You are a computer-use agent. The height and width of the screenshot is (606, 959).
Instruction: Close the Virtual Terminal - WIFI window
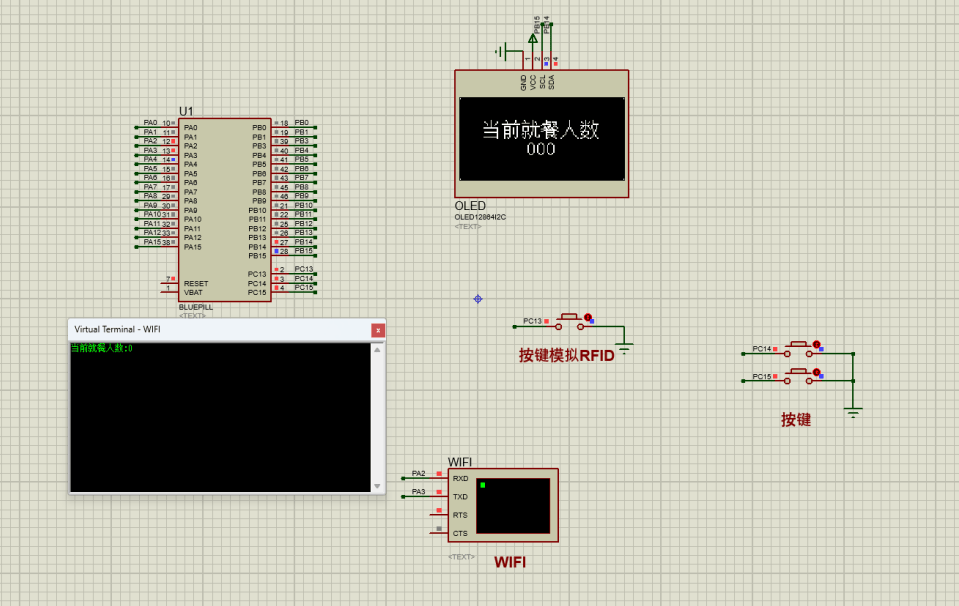pyautogui.click(x=378, y=329)
